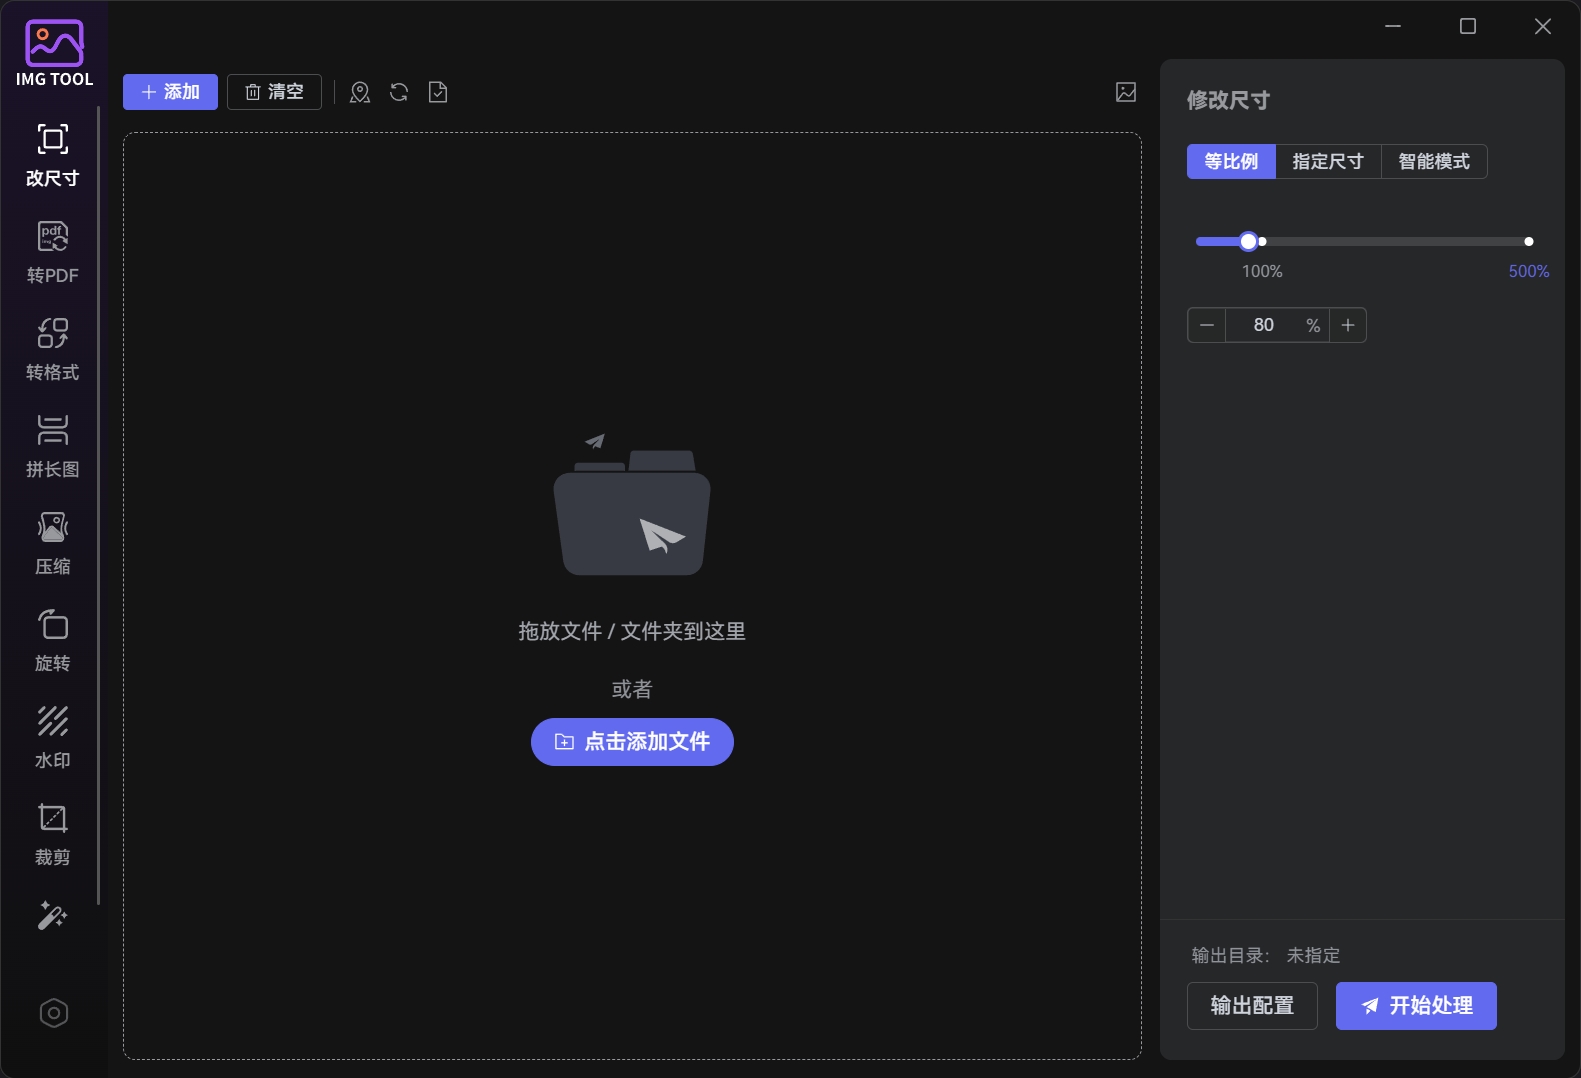Image resolution: width=1581 pixels, height=1078 pixels.
Task: Click the scale slider handle
Action: [1248, 241]
